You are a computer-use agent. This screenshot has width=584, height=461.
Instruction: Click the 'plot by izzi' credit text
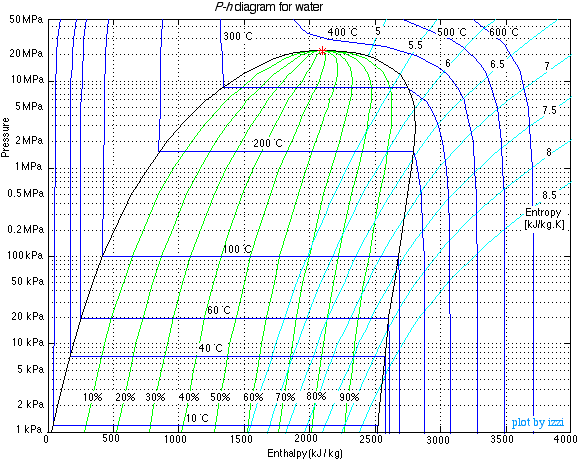point(537,423)
